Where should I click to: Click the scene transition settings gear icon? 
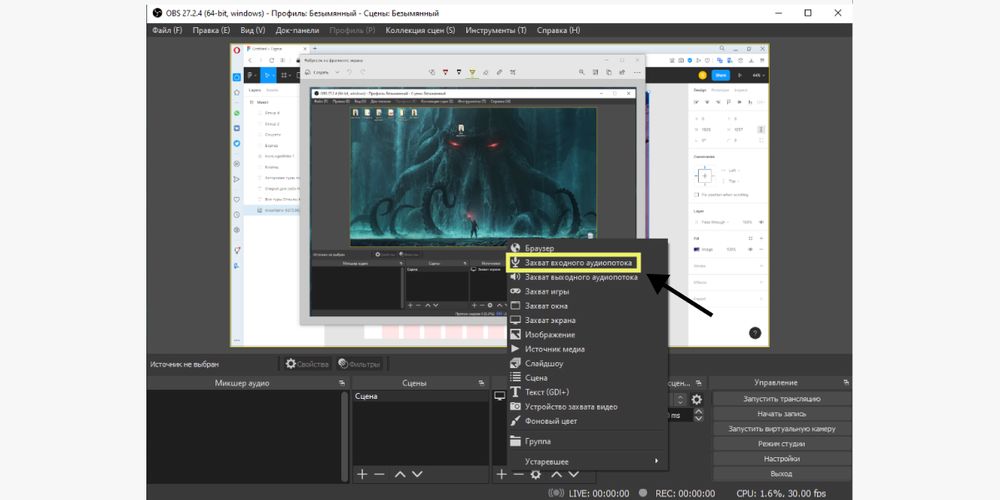pyautogui.click(x=697, y=400)
